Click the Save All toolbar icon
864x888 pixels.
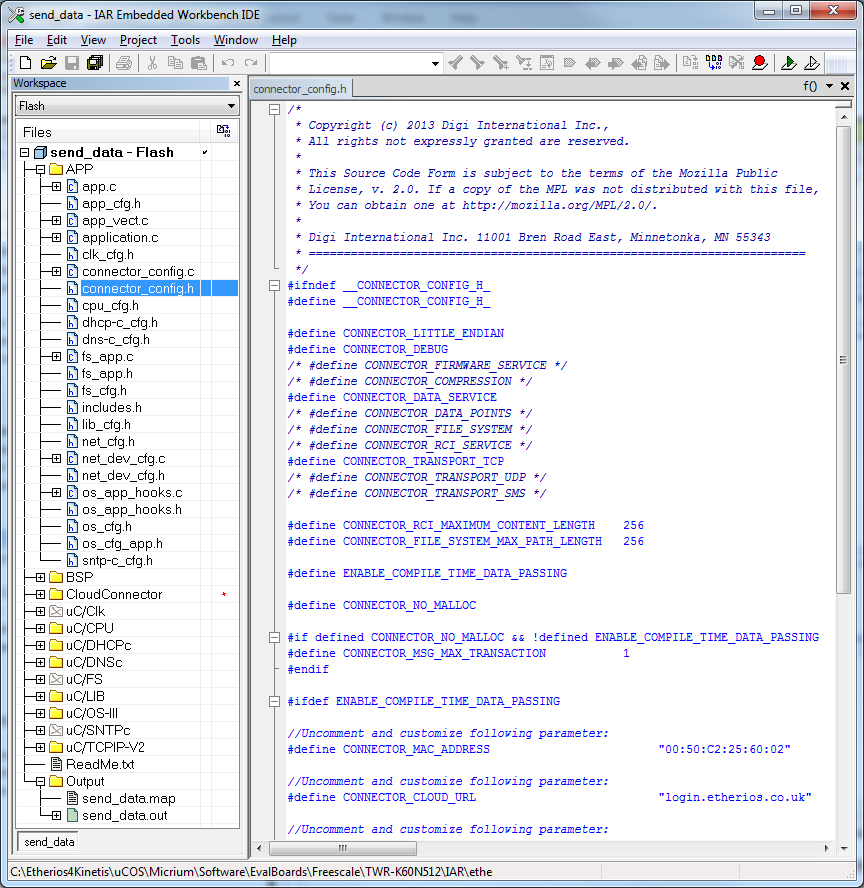pyautogui.click(x=95, y=63)
